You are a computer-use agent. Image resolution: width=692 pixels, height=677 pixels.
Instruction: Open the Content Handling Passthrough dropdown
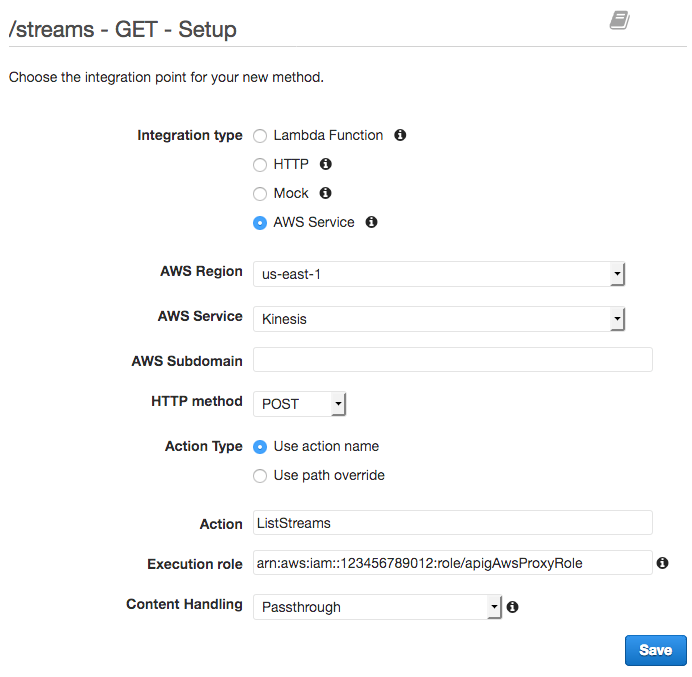click(377, 607)
